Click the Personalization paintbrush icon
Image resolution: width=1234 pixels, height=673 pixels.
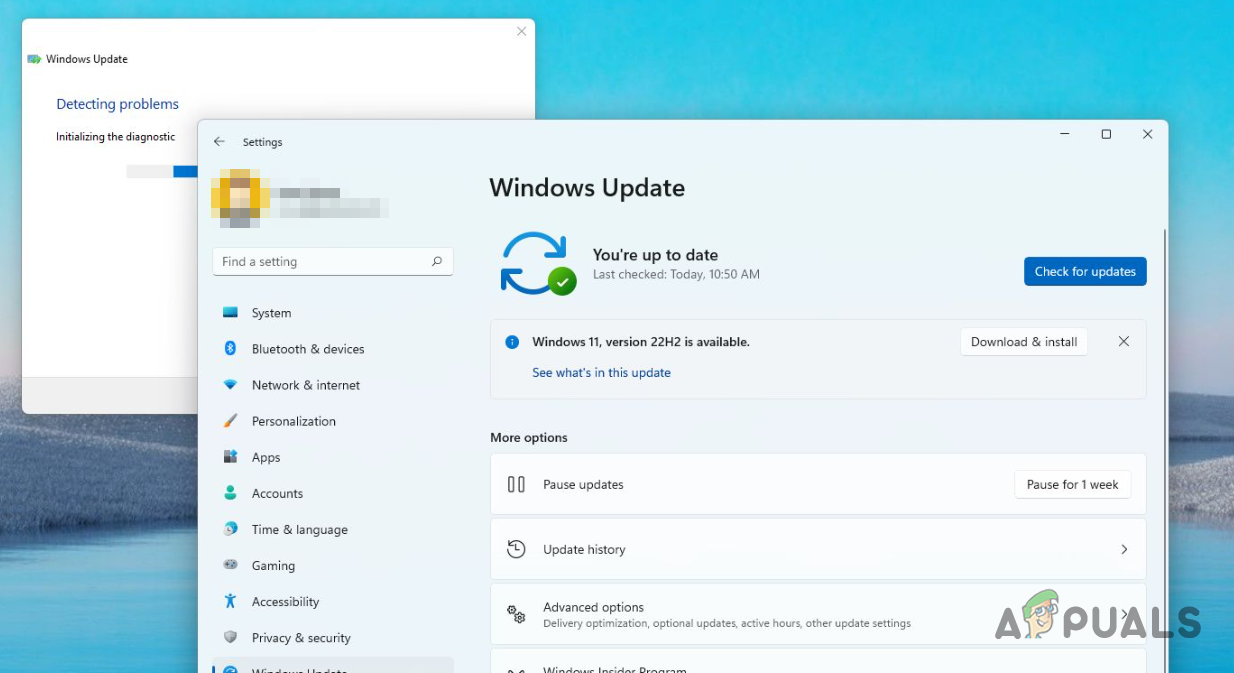point(230,421)
